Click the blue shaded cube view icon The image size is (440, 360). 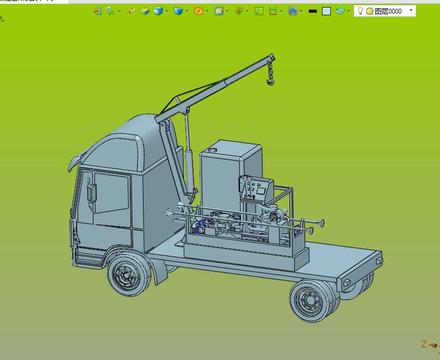[x=158, y=11]
